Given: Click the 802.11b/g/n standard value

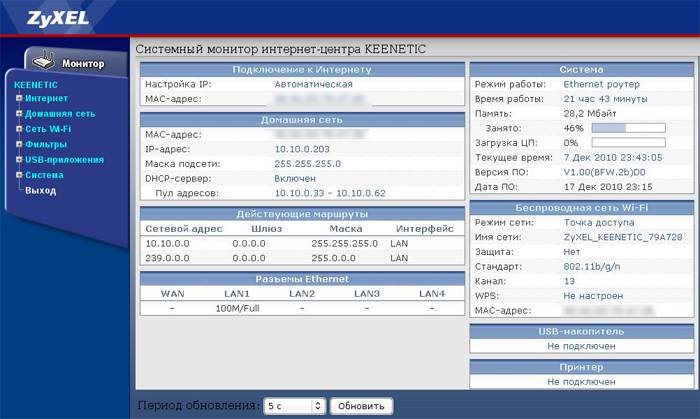Looking at the screenshot, I should 592,267.
